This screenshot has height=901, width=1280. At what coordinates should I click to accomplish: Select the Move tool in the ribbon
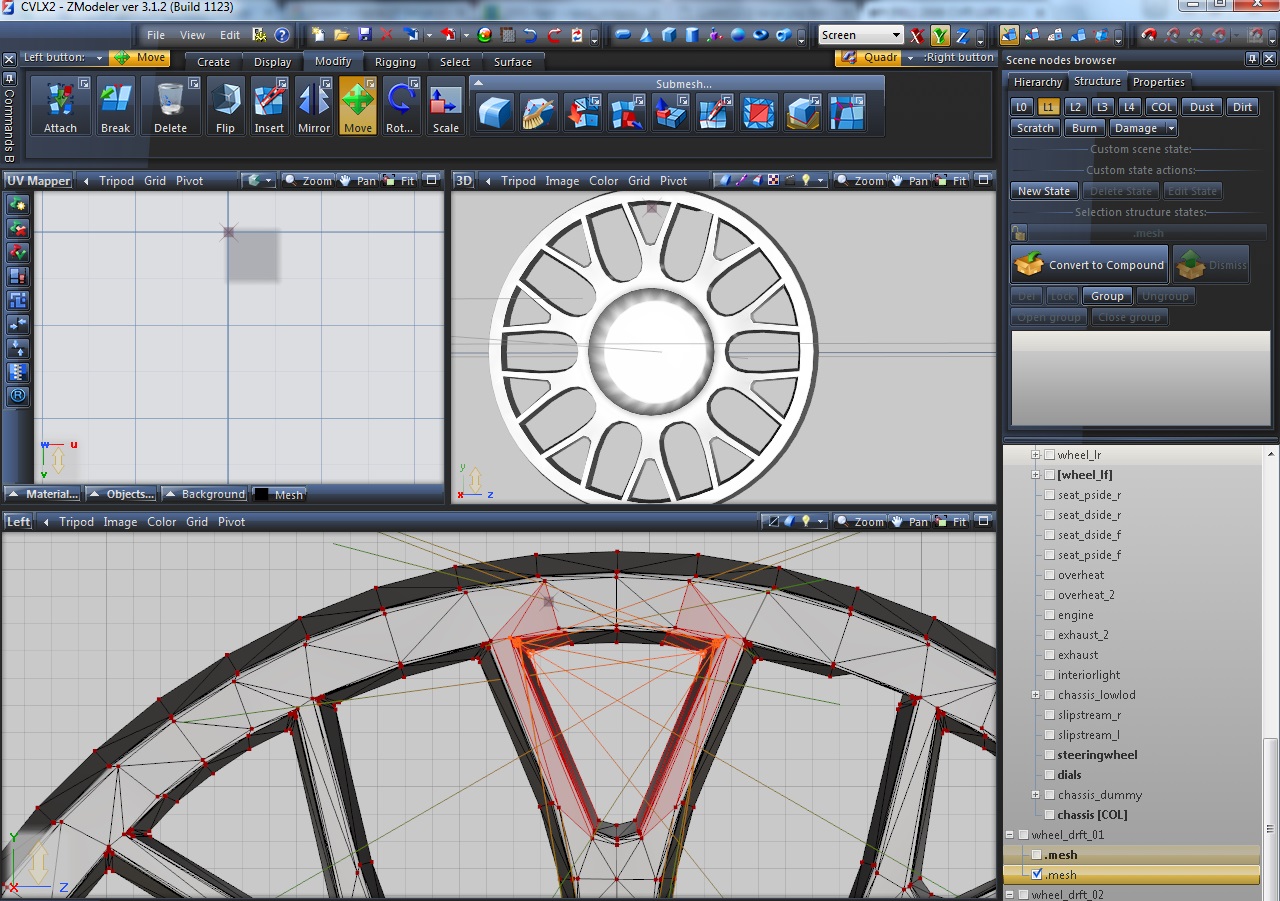[x=358, y=106]
